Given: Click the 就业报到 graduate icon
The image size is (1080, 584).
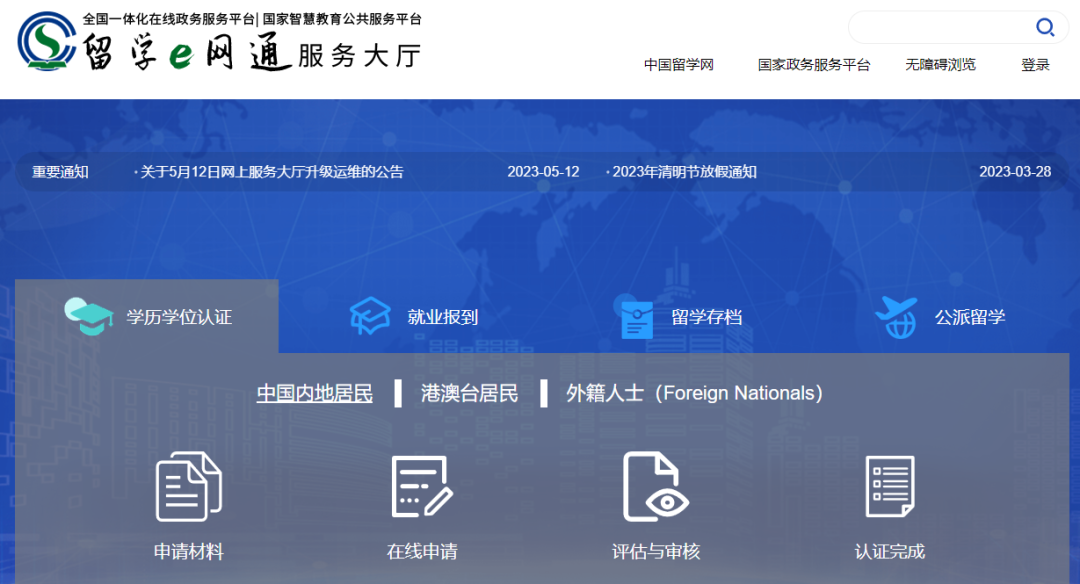Looking at the screenshot, I should (x=370, y=316).
